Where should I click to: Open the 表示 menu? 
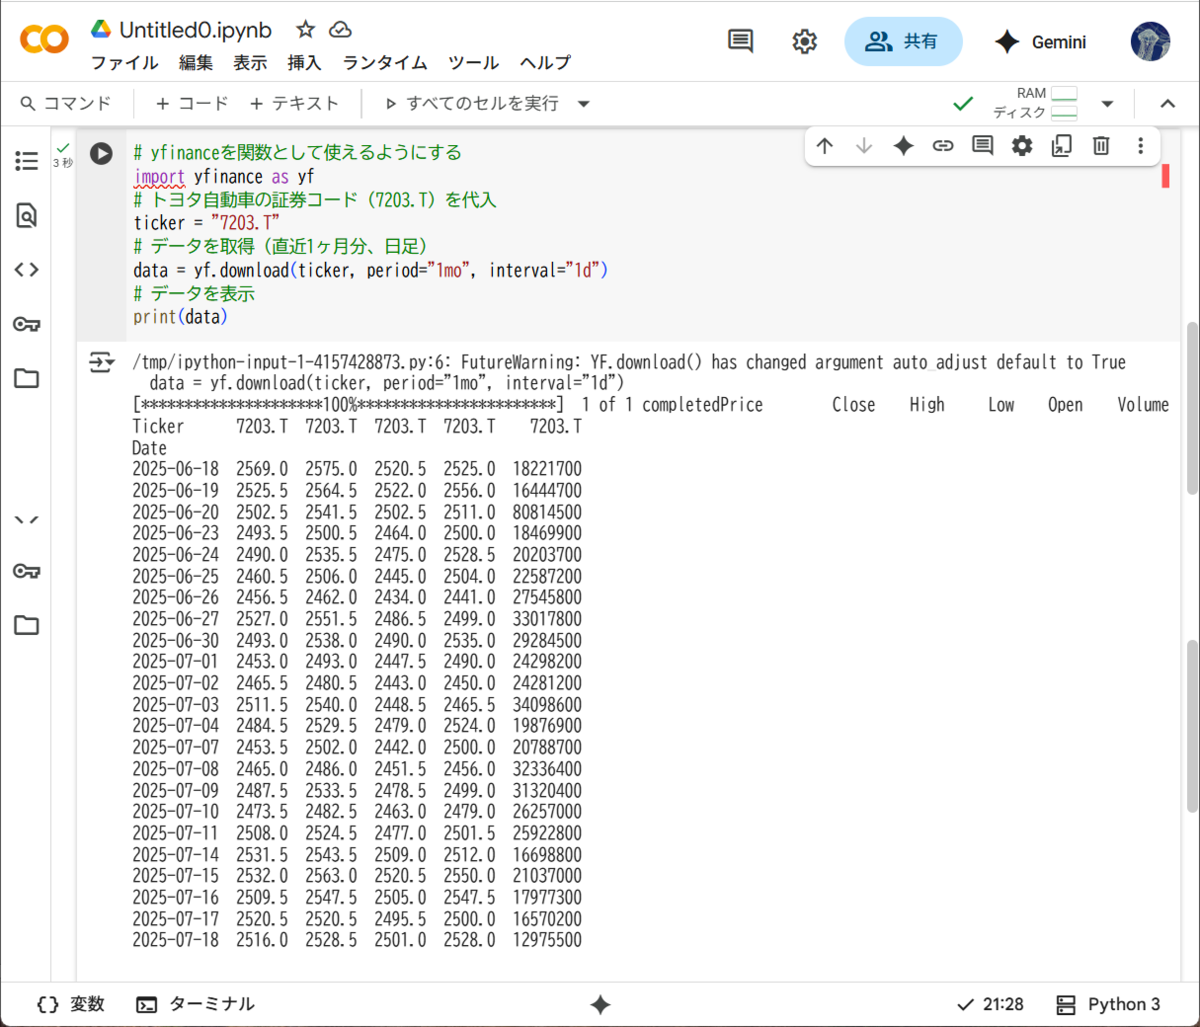coord(250,62)
